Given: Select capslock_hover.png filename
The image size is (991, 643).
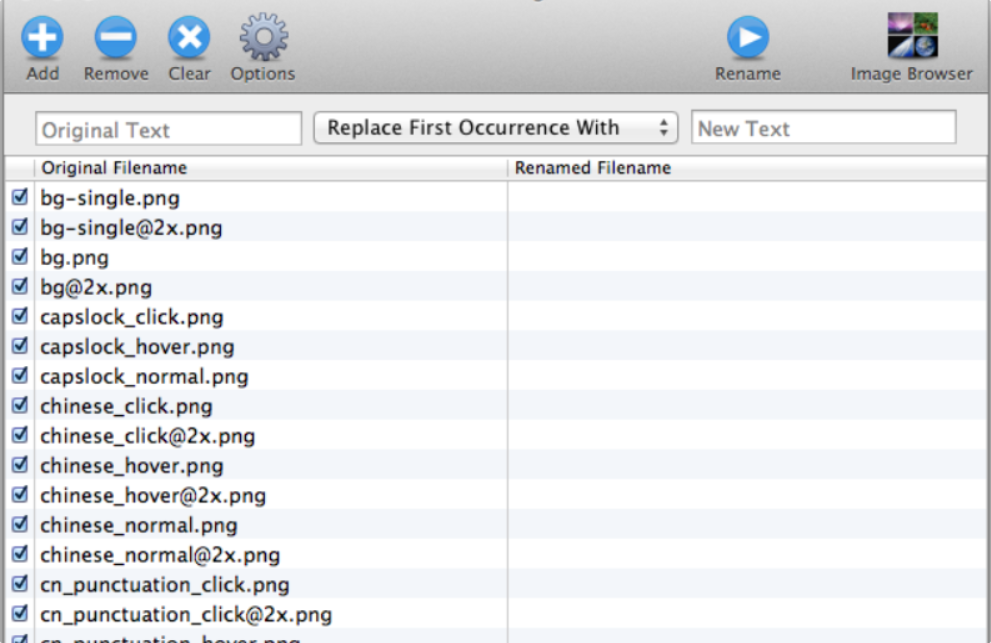Looking at the screenshot, I should pos(137,347).
